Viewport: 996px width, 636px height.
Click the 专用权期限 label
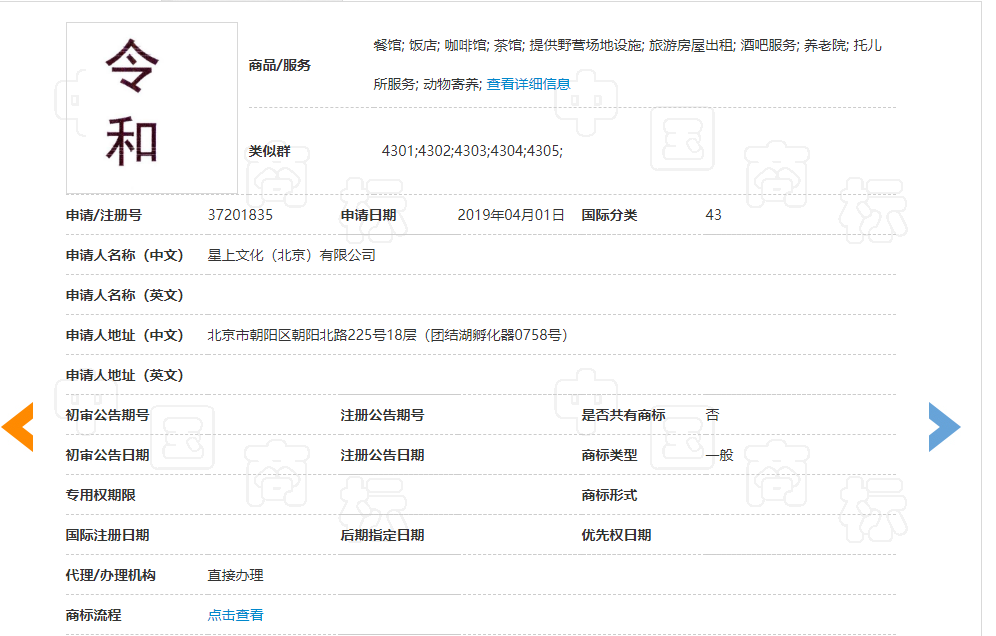click(101, 495)
